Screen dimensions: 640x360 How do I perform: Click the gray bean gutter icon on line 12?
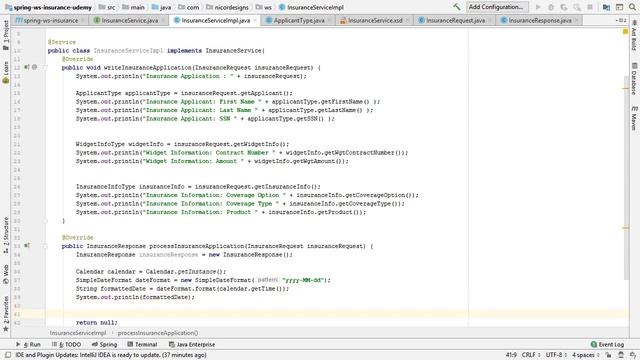[35, 67]
